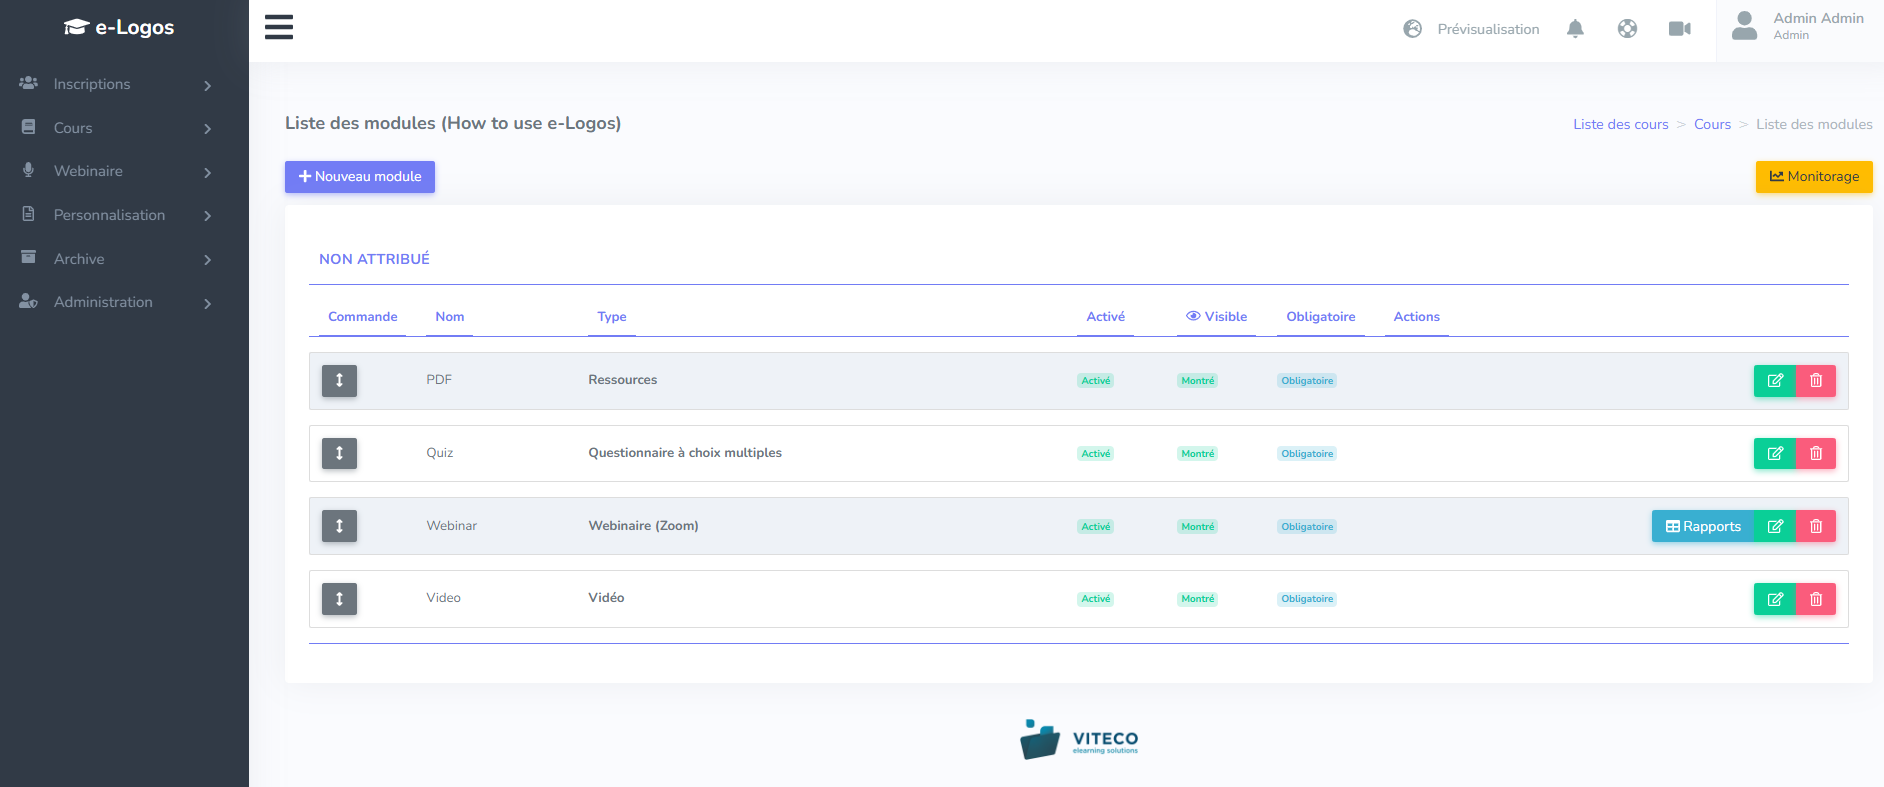Image resolution: width=1884 pixels, height=787 pixels.
Task: Go to Liste des cours breadcrumb link
Action: click(1620, 125)
